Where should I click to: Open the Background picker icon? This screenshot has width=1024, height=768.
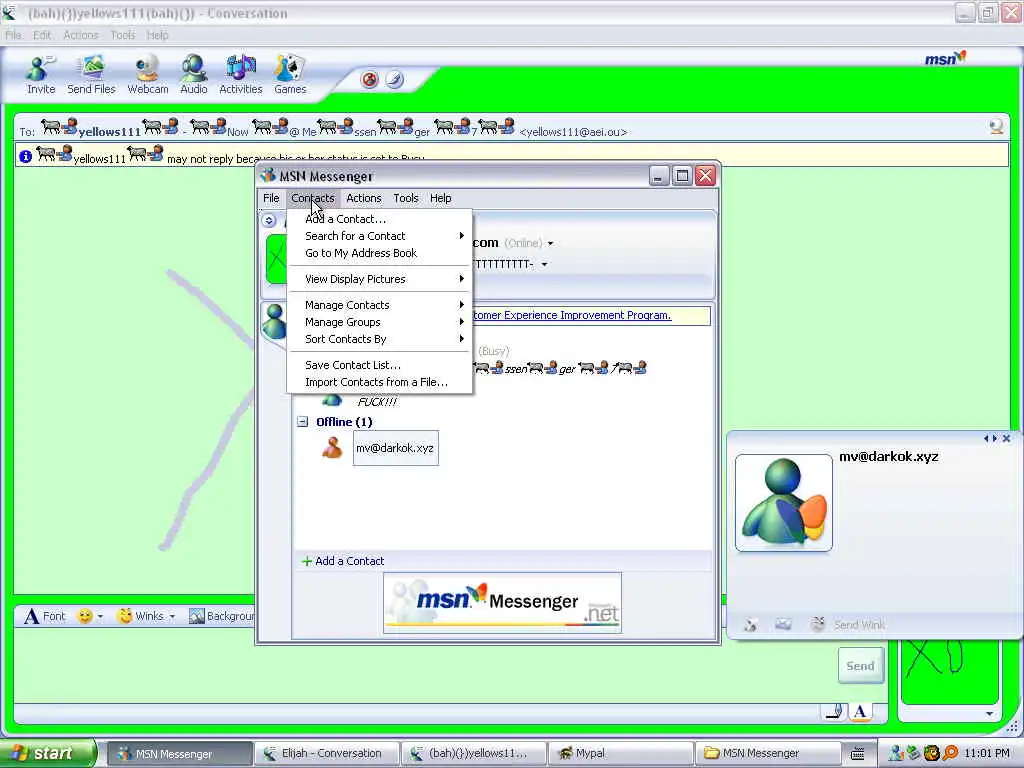click(197, 616)
